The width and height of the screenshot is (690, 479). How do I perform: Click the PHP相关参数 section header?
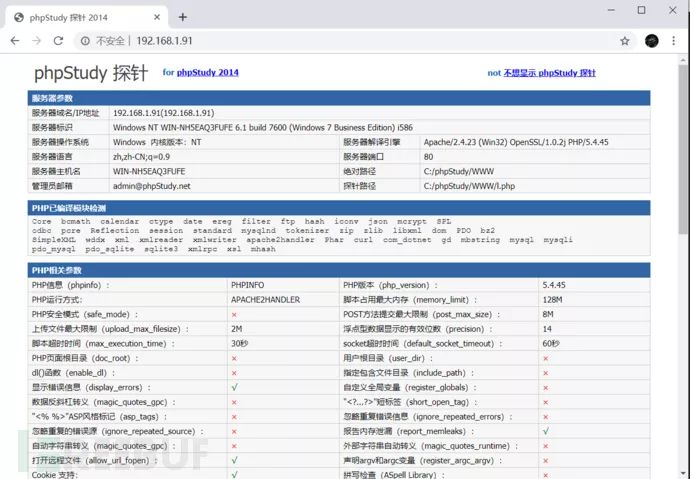point(339,270)
